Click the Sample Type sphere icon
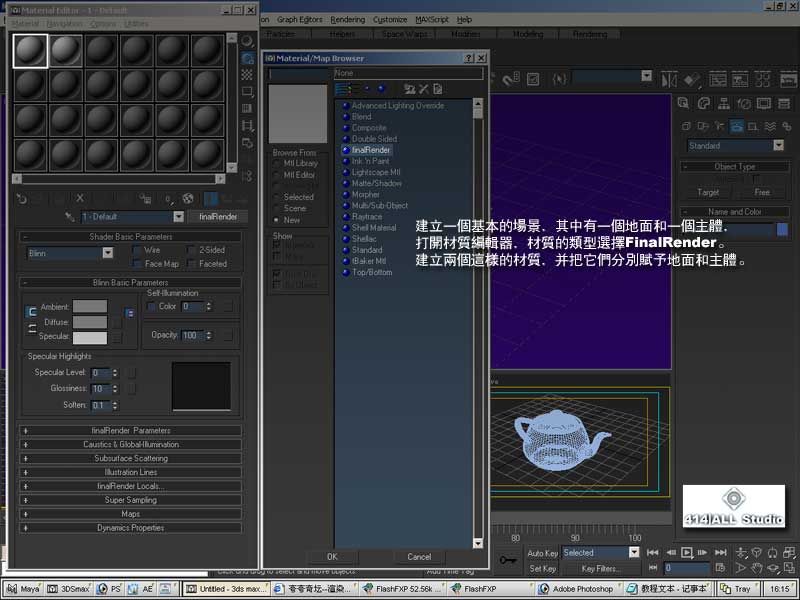This screenshot has width=800, height=600. [x=247, y=41]
